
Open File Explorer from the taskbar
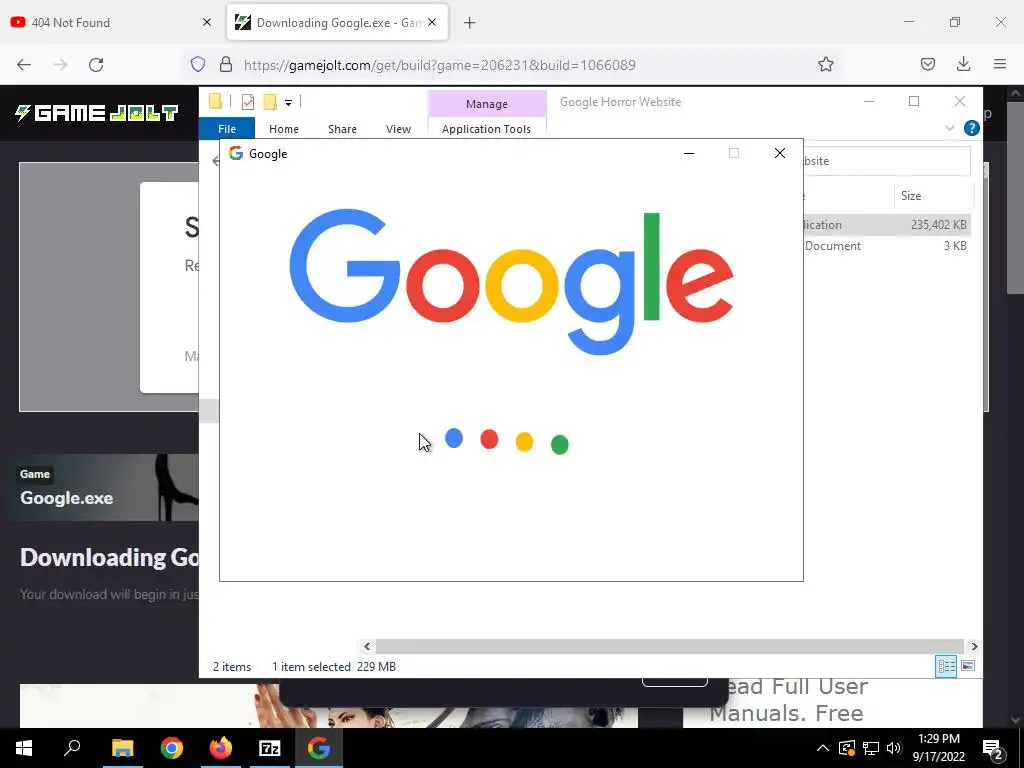point(122,748)
